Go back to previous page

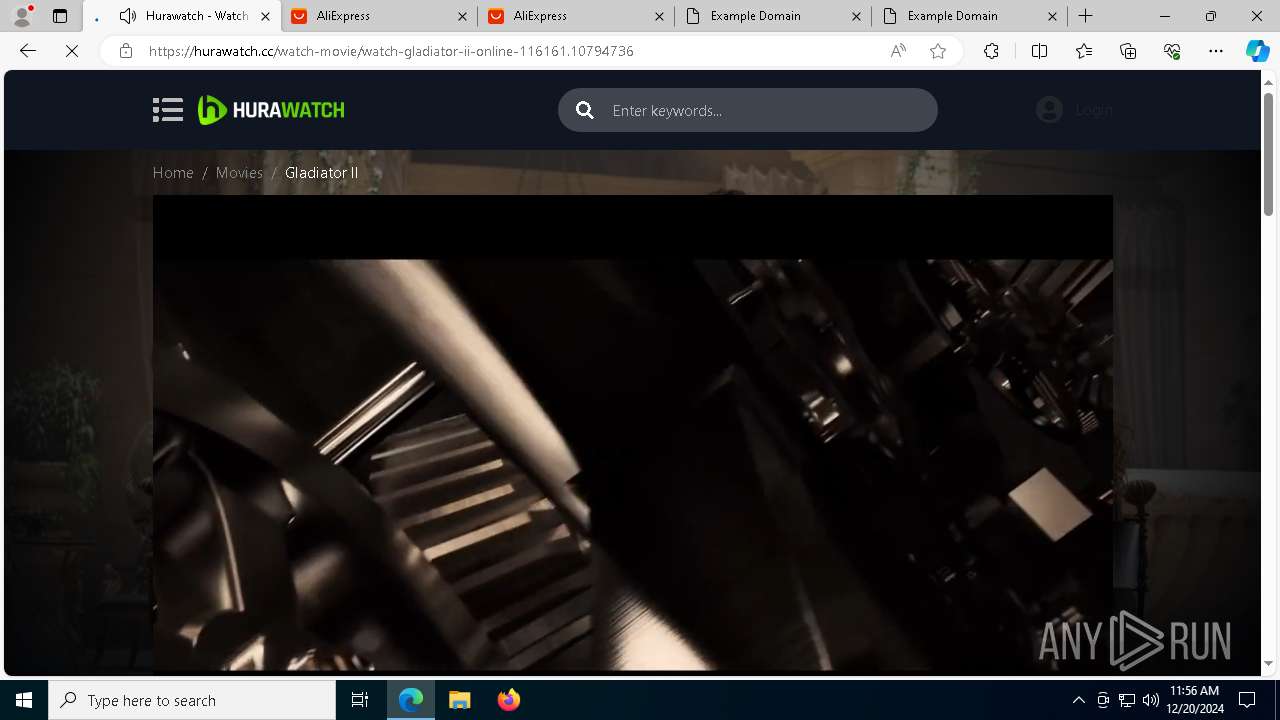28,51
